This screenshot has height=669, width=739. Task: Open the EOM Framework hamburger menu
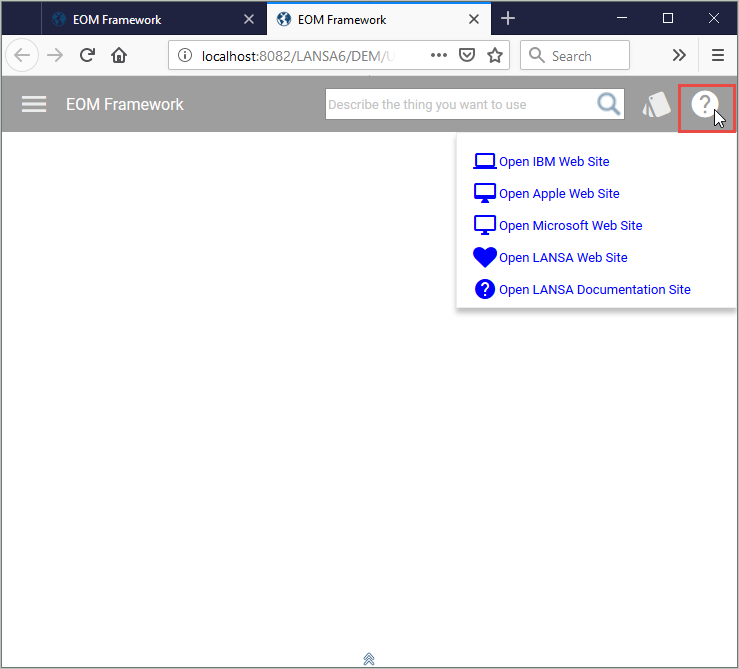(x=34, y=104)
